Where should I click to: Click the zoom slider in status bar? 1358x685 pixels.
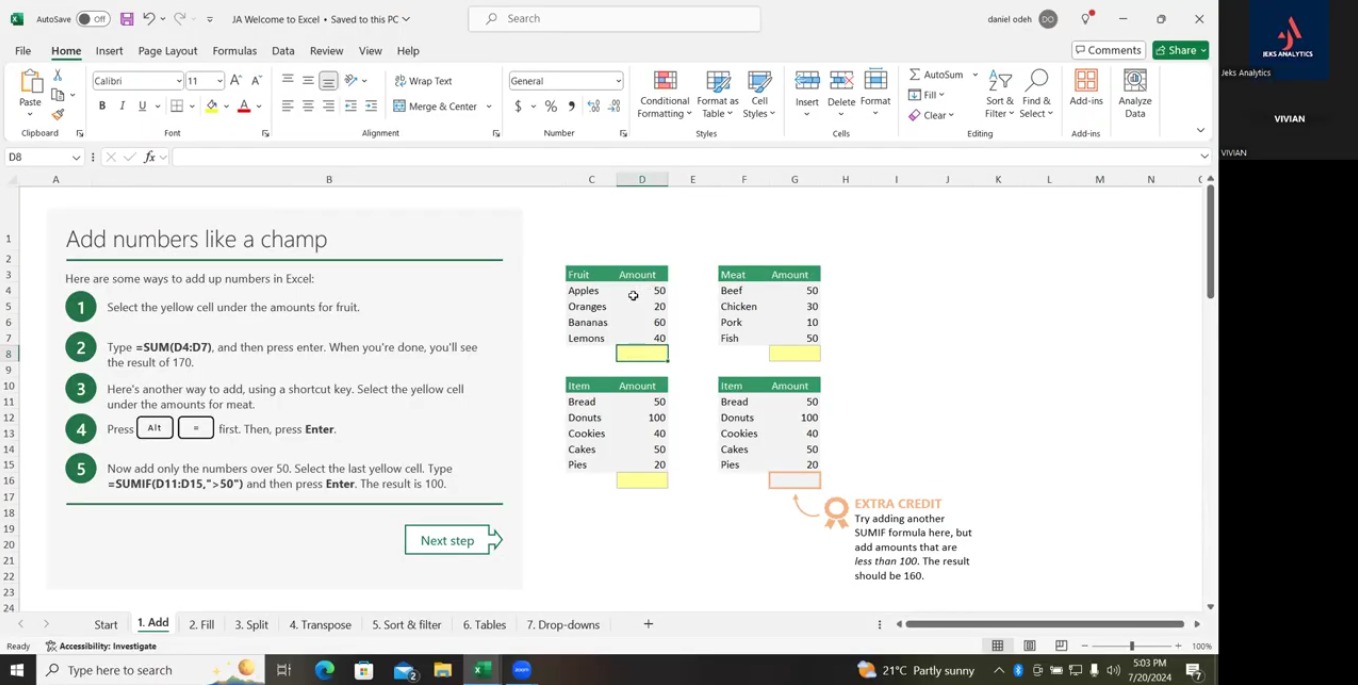point(1131,646)
